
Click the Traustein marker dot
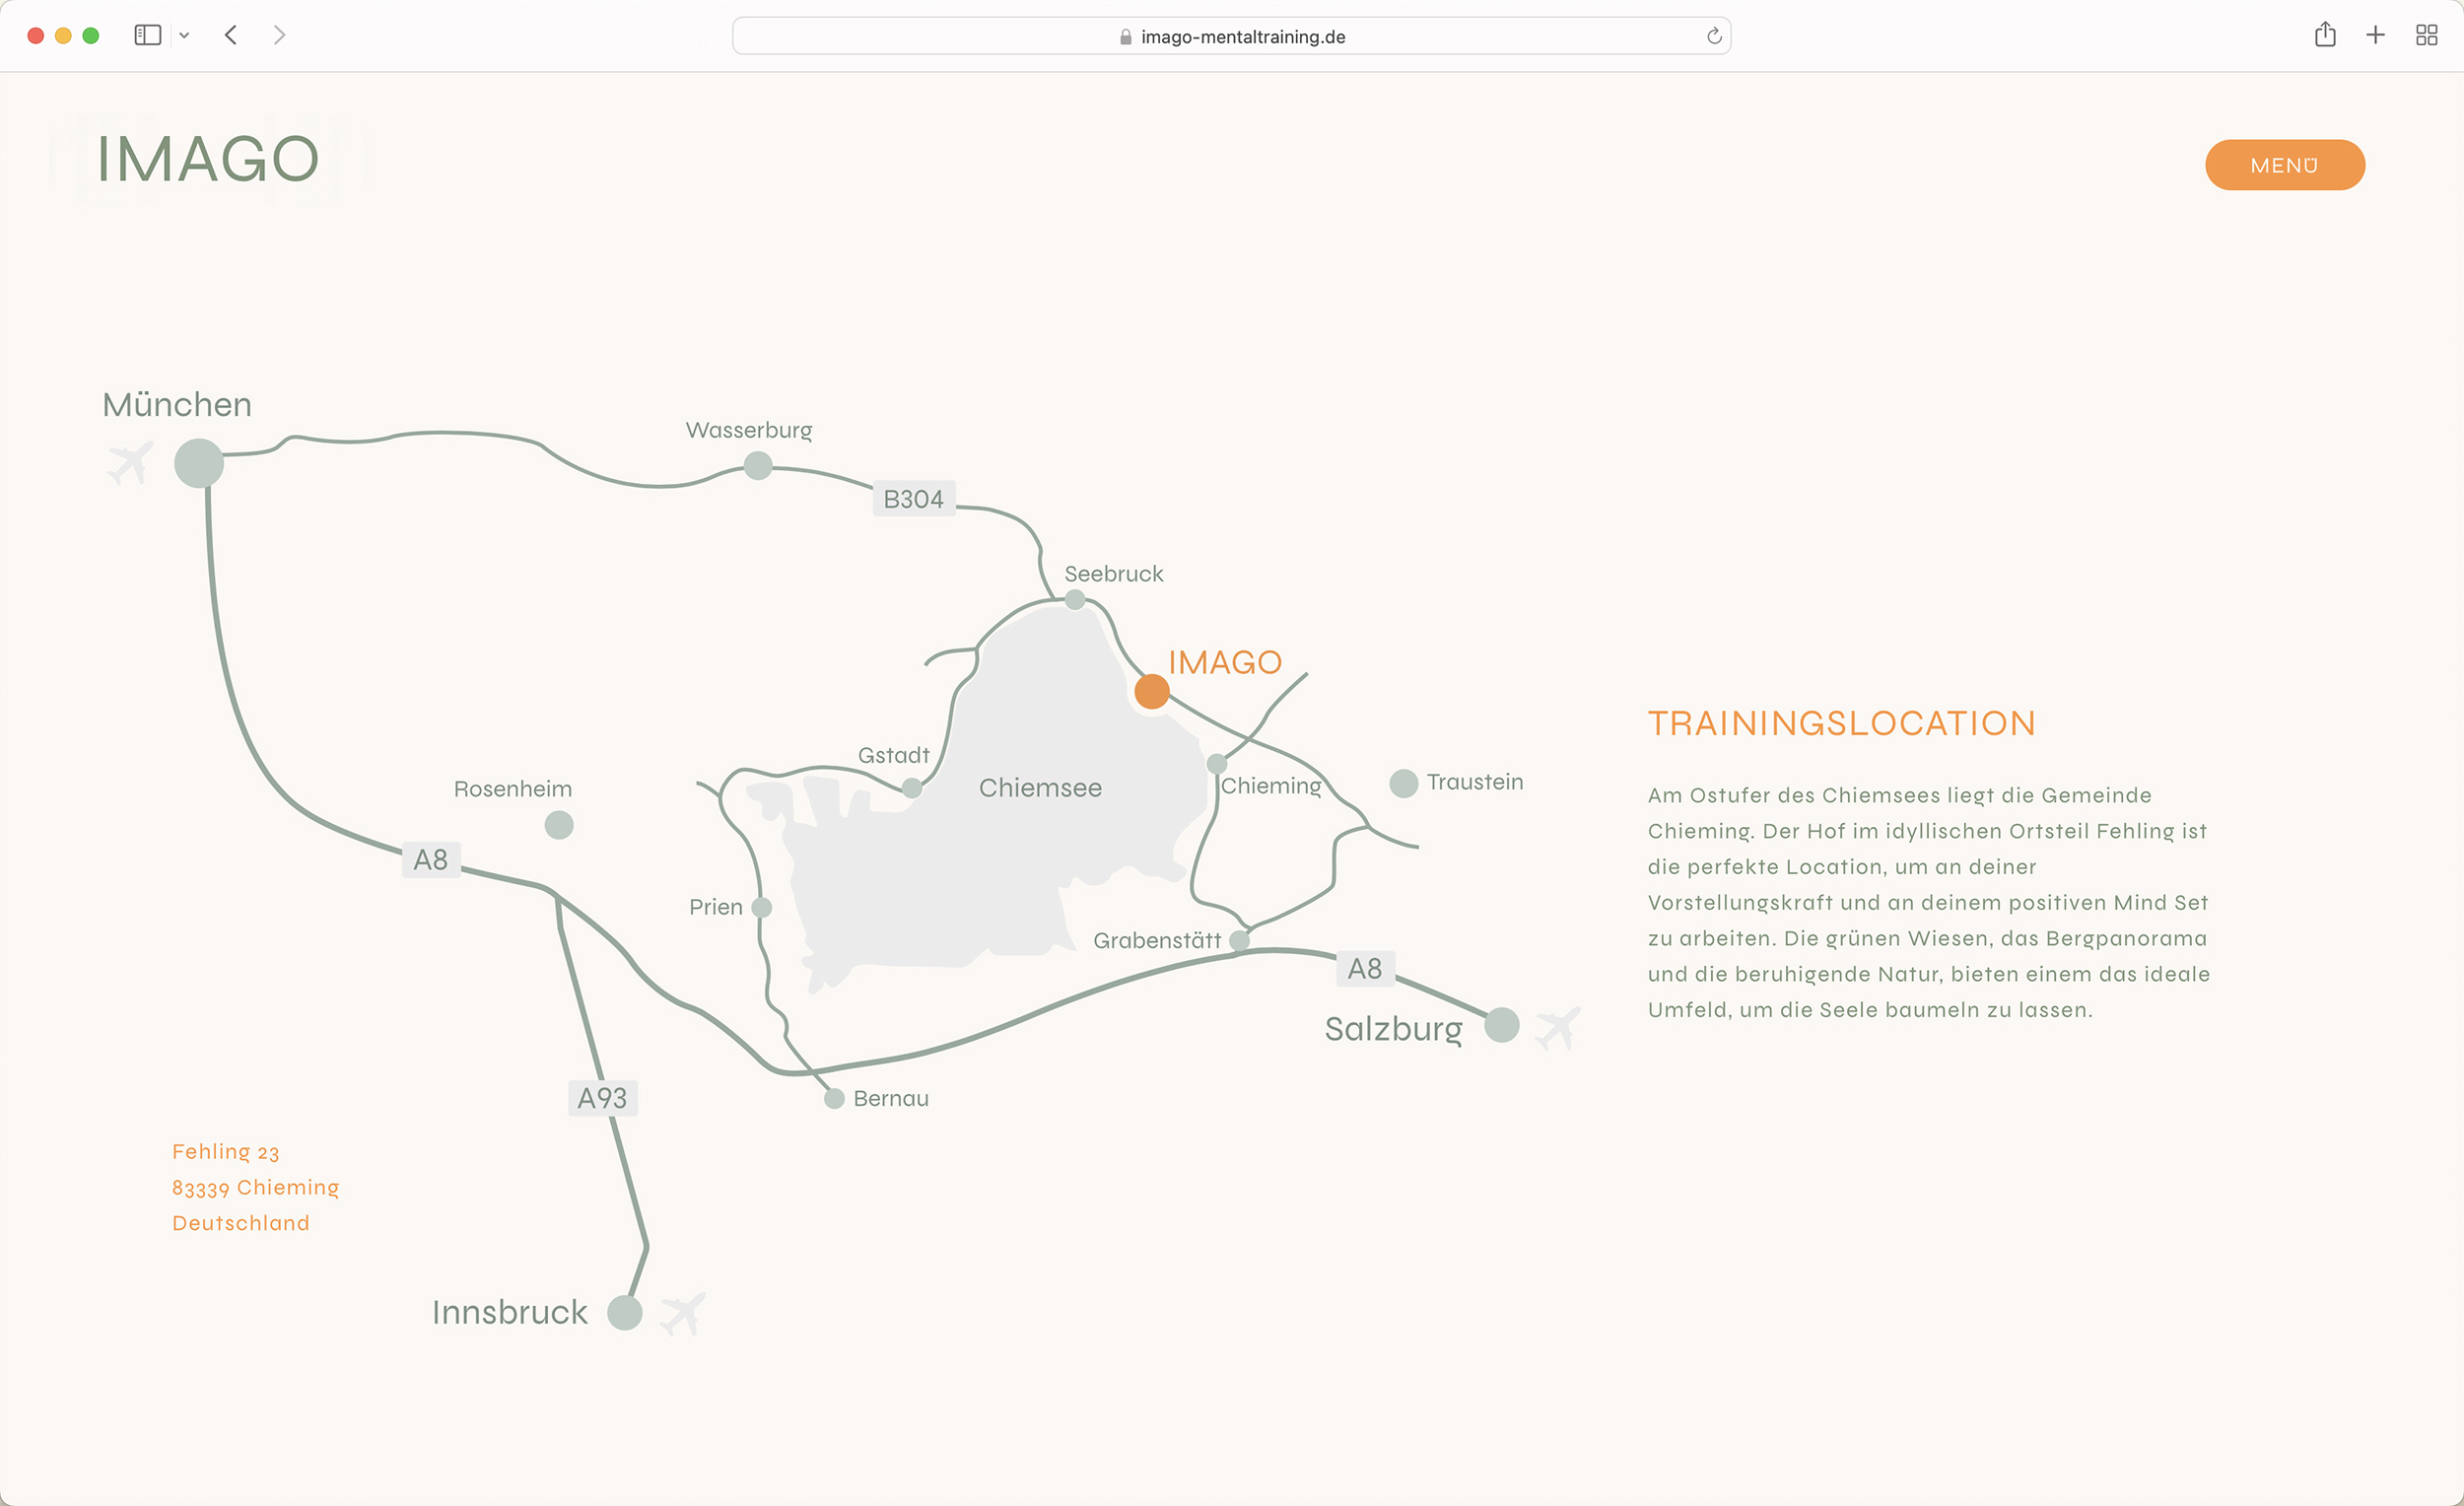coord(1404,783)
